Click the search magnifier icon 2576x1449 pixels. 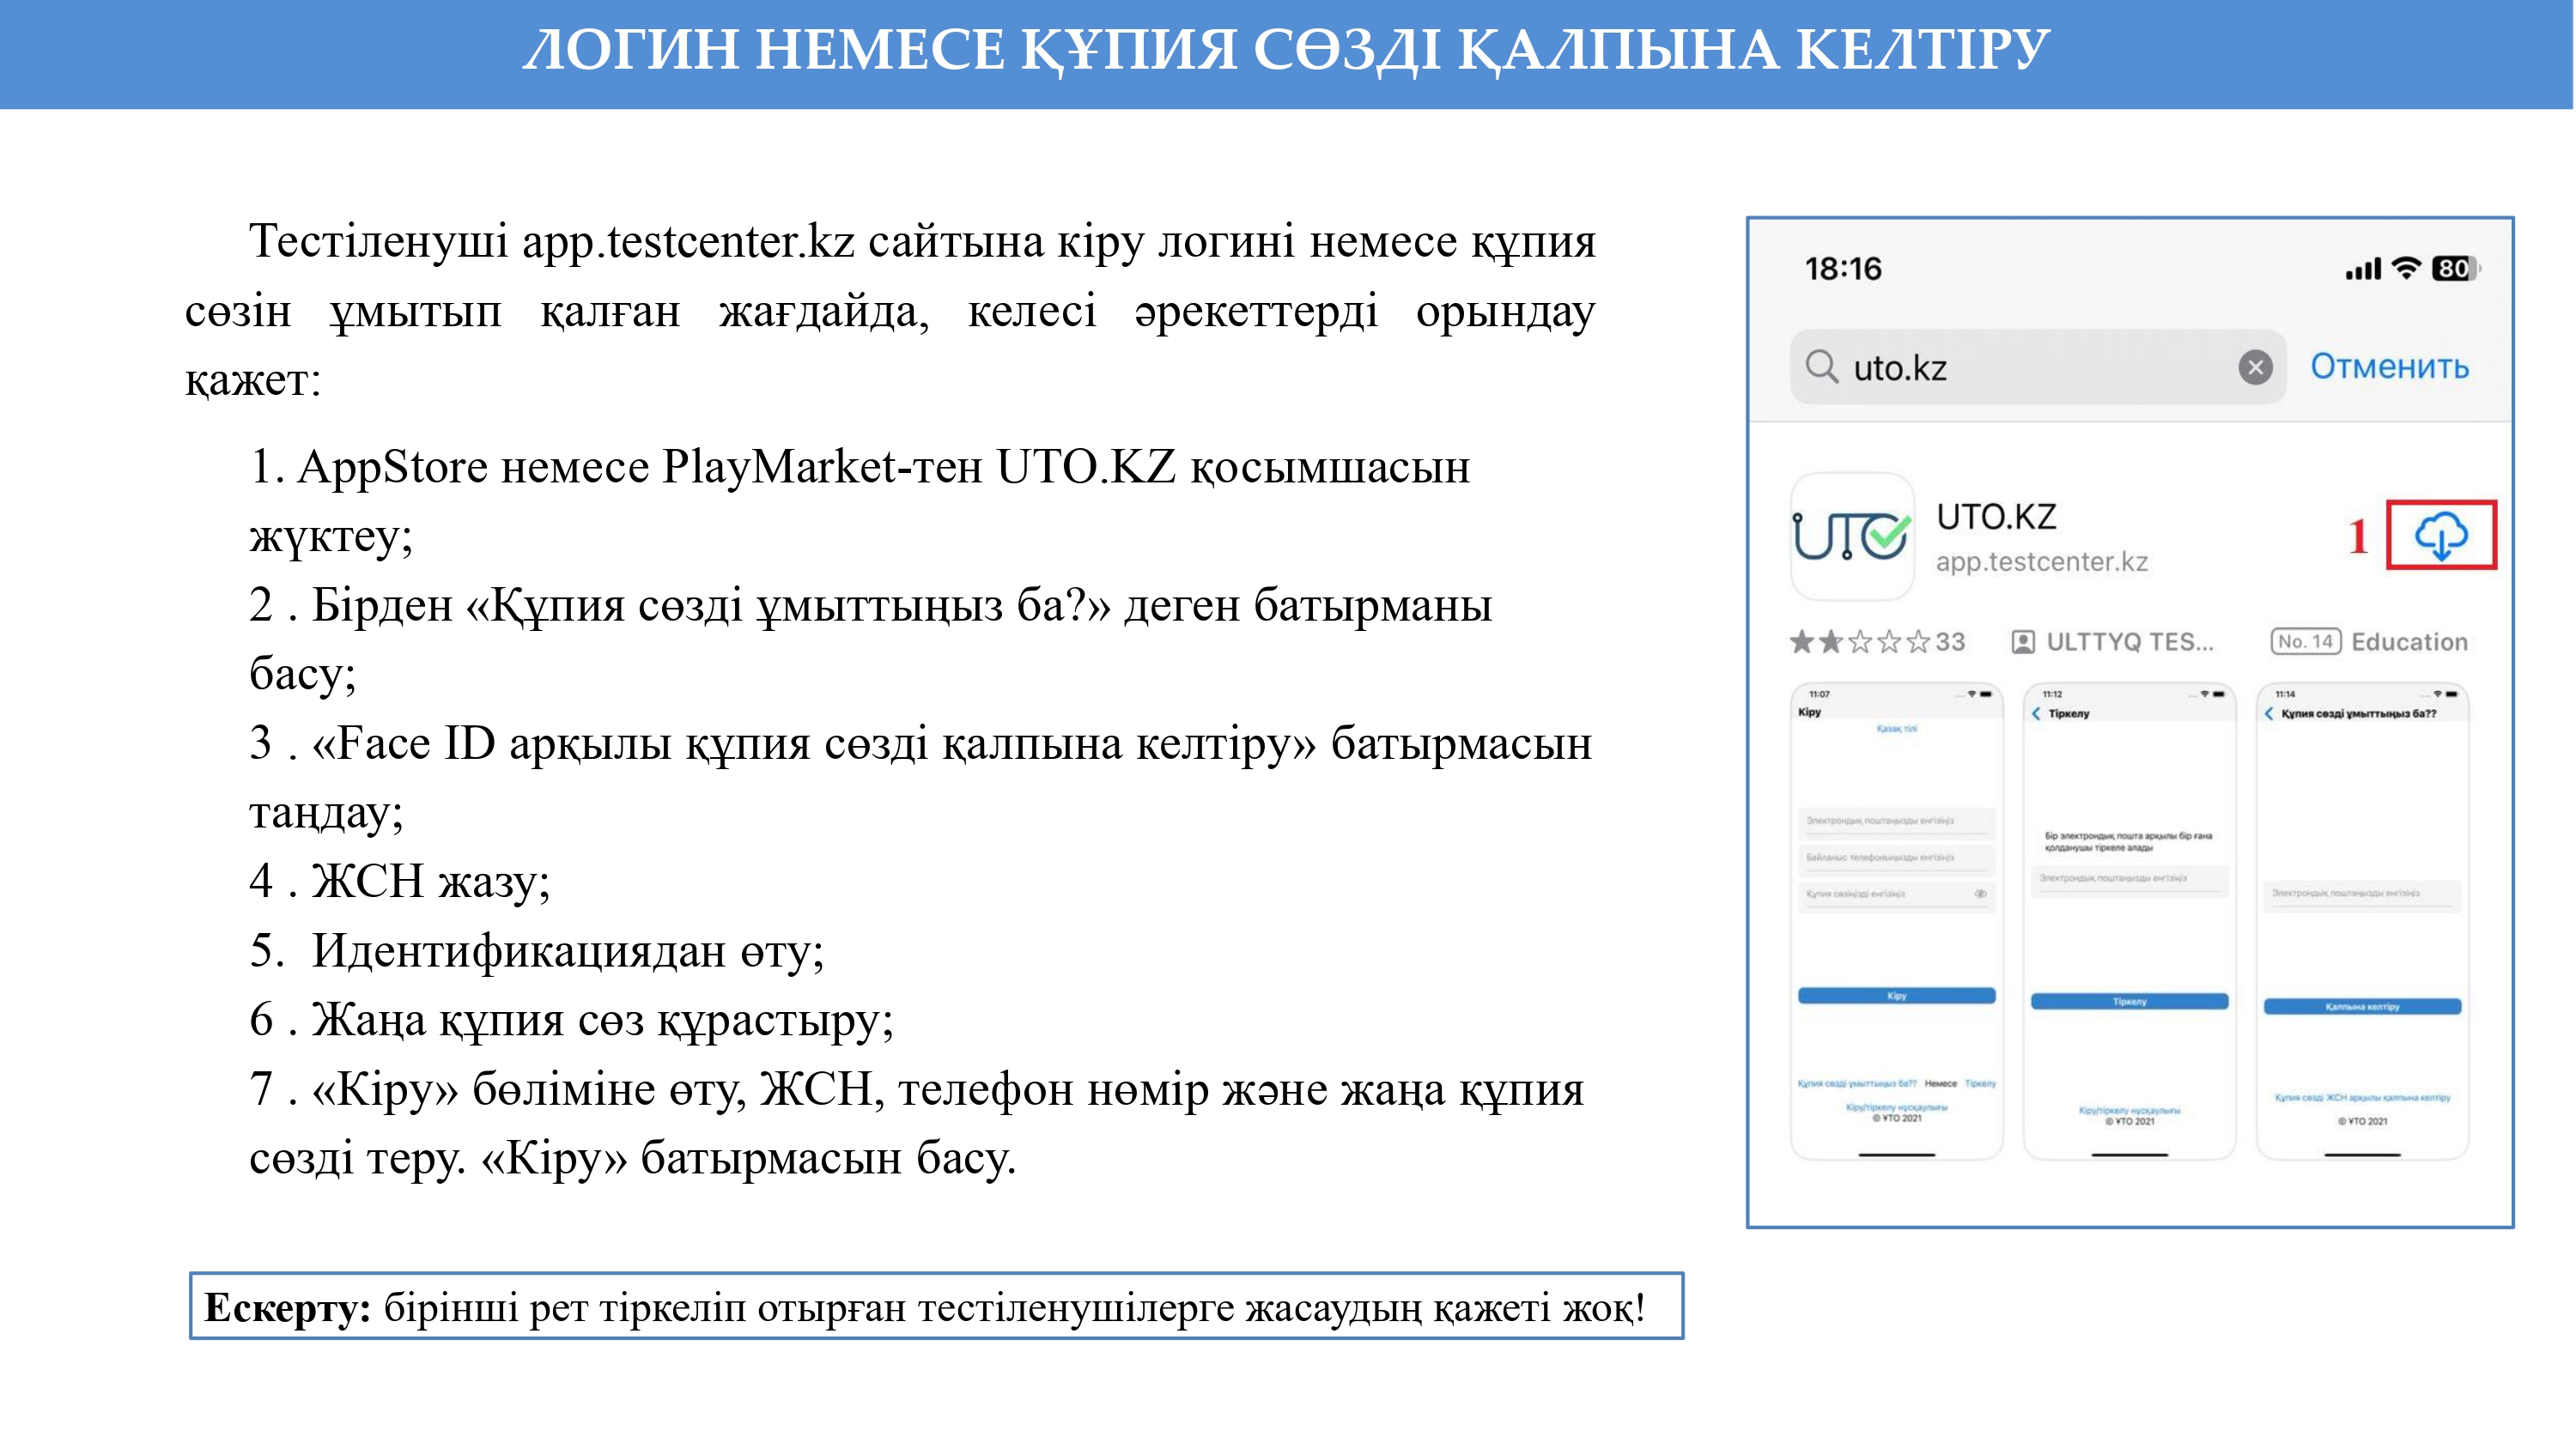pos(1821,367)
